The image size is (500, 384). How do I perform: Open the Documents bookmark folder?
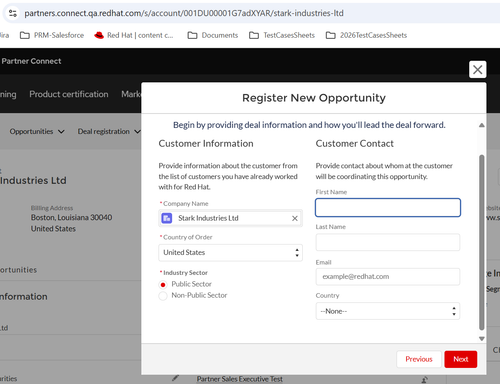click(x=213, y=35)
